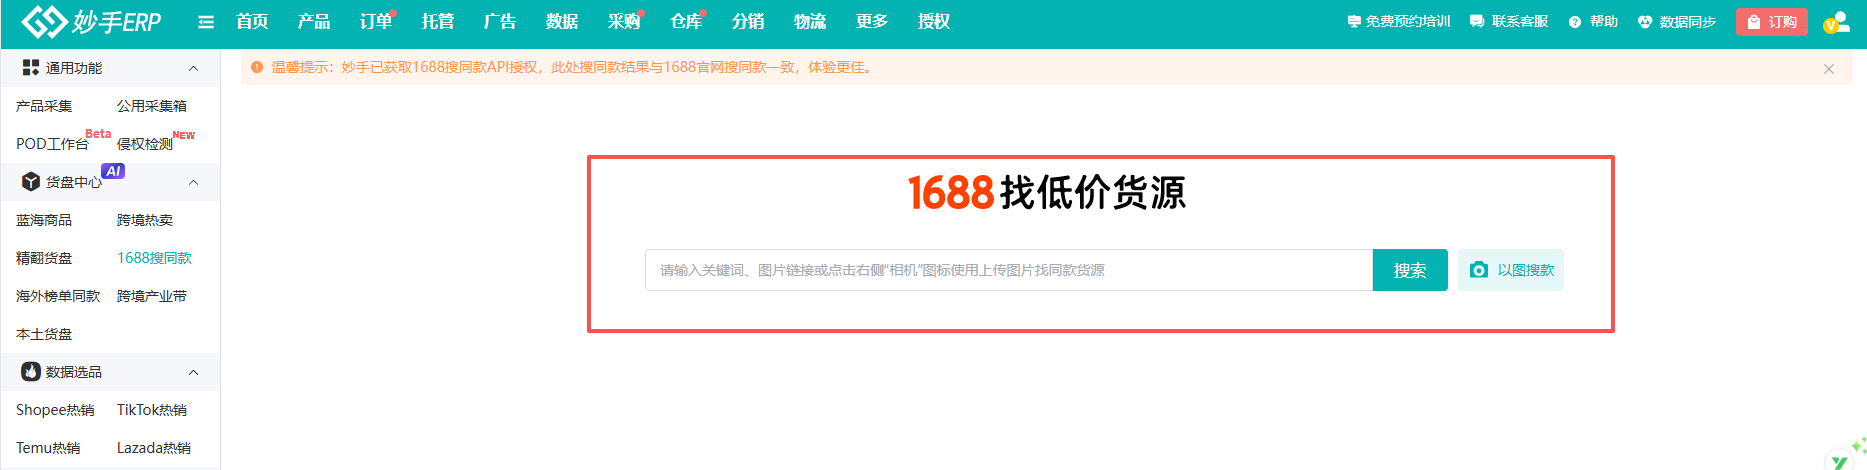The height and width of the screenshot is (470, 1867).
Task: Open 跨境热卖 in the sidebar
Action: point(145,220)
